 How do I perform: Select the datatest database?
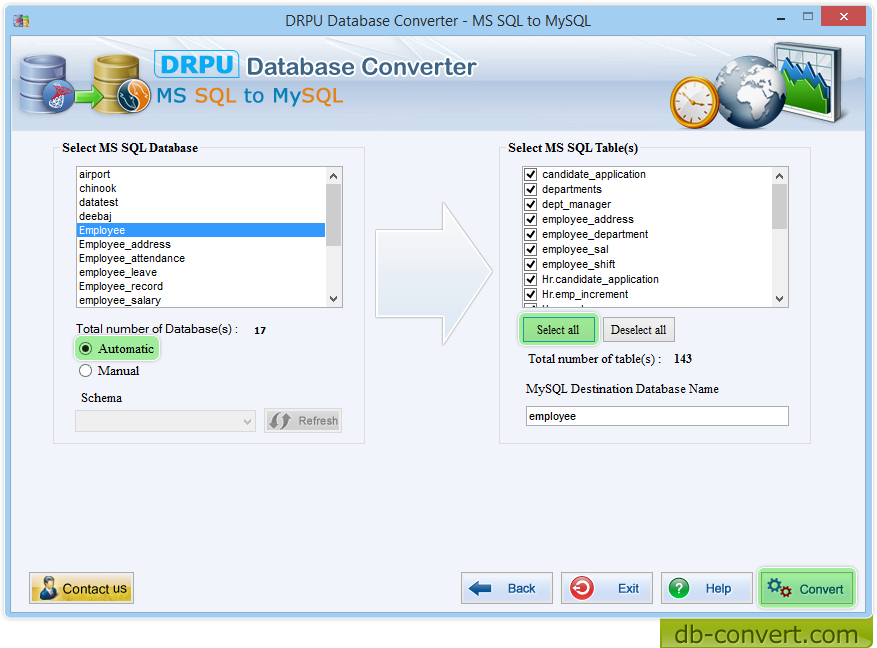[200, 202]
